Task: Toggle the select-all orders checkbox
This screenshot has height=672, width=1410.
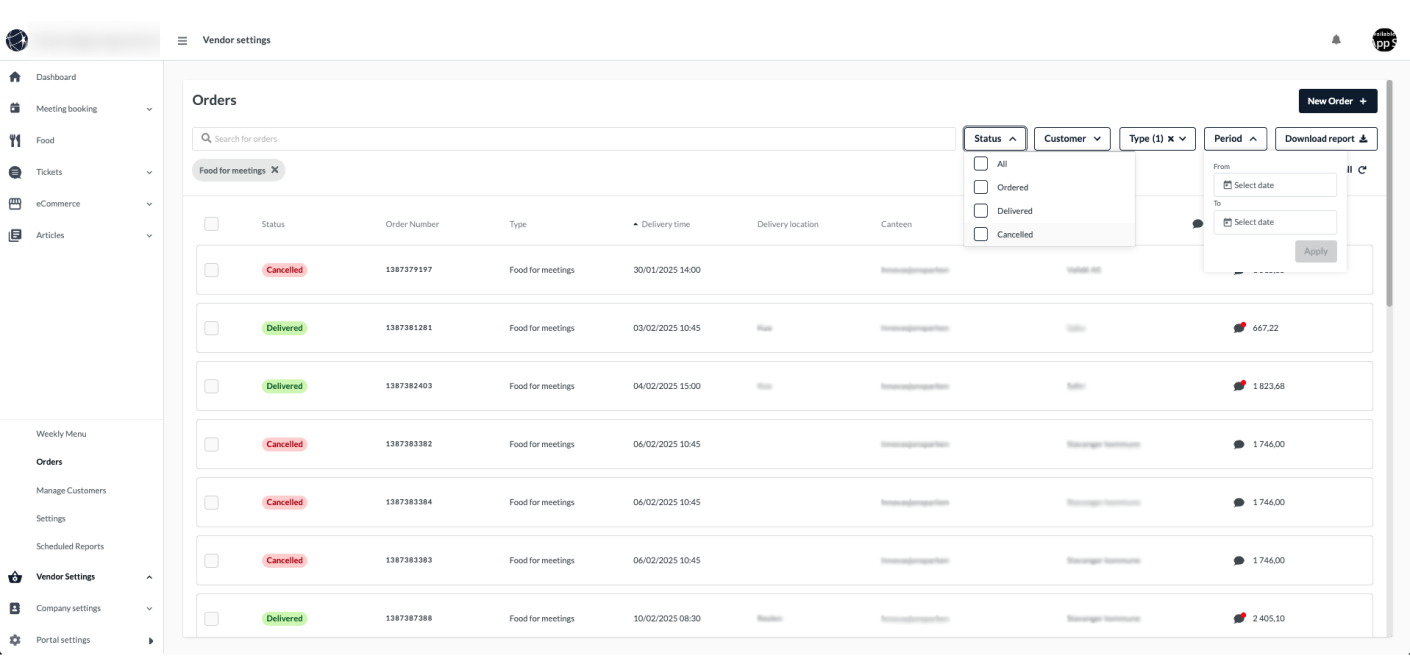Action: coord(211,224)
